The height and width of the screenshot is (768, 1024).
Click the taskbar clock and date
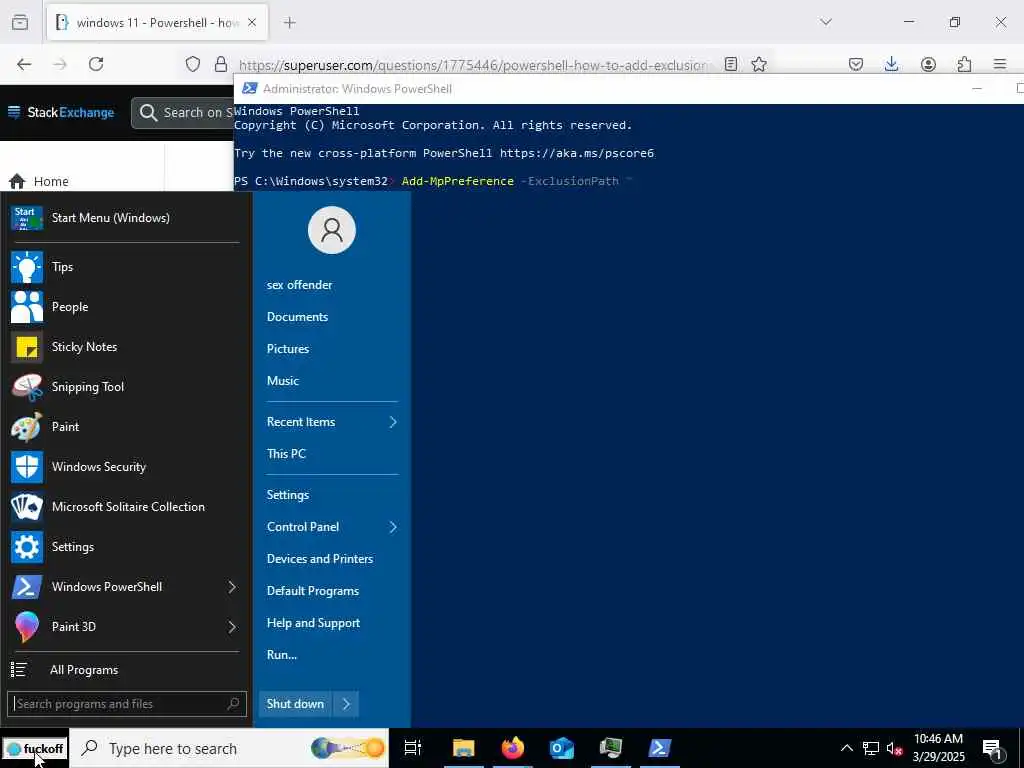[938, 748]
